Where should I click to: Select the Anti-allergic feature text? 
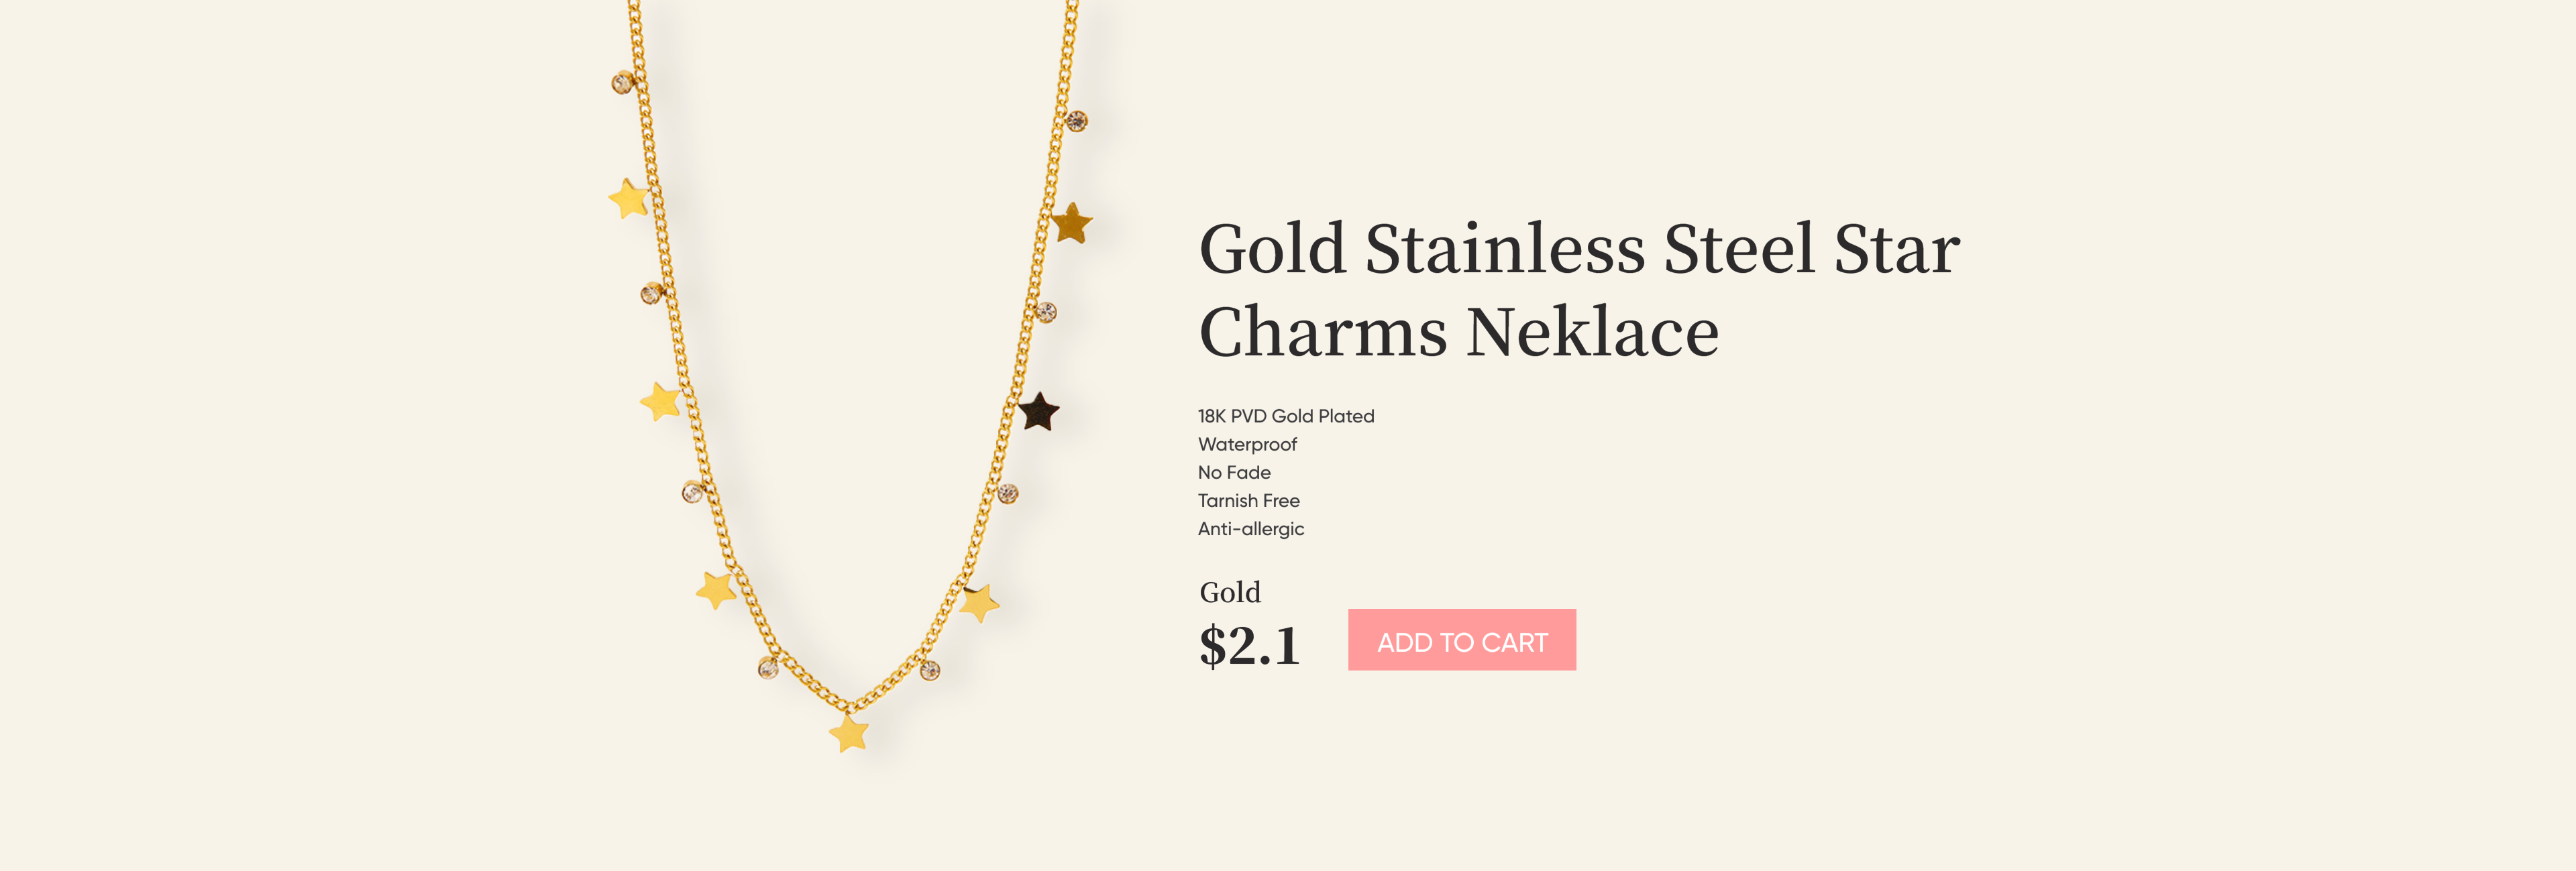1251,528
